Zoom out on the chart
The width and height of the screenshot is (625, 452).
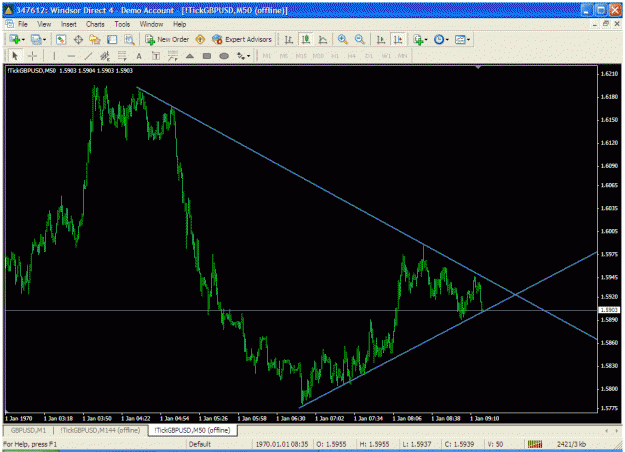tap(360, 39)
